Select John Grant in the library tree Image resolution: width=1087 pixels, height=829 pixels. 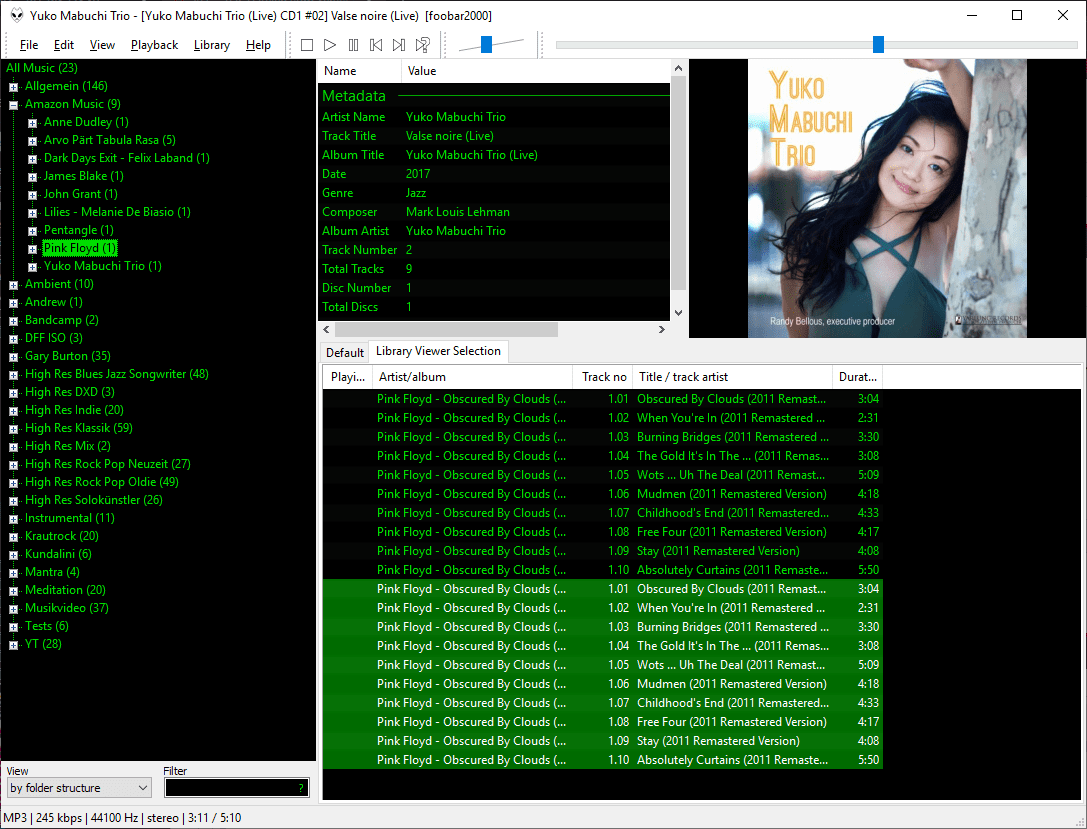(80, 194)
